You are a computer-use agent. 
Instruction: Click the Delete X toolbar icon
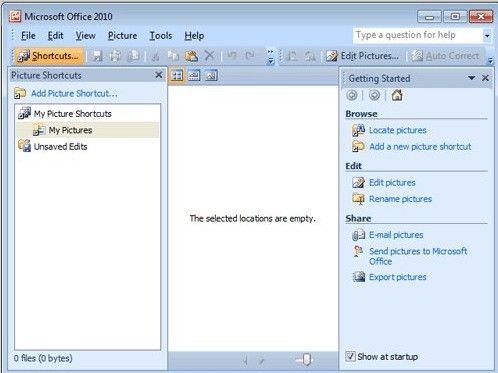(x=209, y=55)
